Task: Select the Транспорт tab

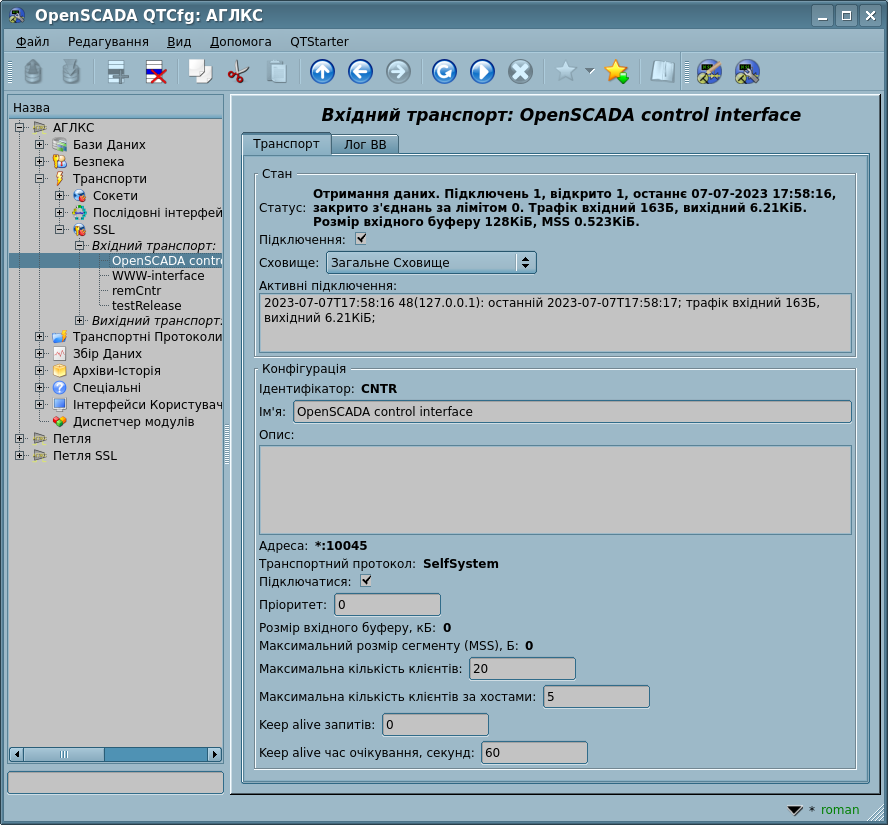Action: 286,144
